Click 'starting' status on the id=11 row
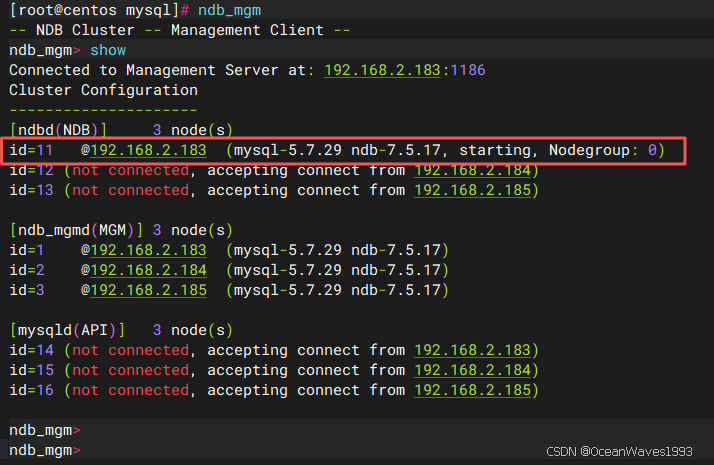This screenshot has height=465, width=714. coord(495,150)
